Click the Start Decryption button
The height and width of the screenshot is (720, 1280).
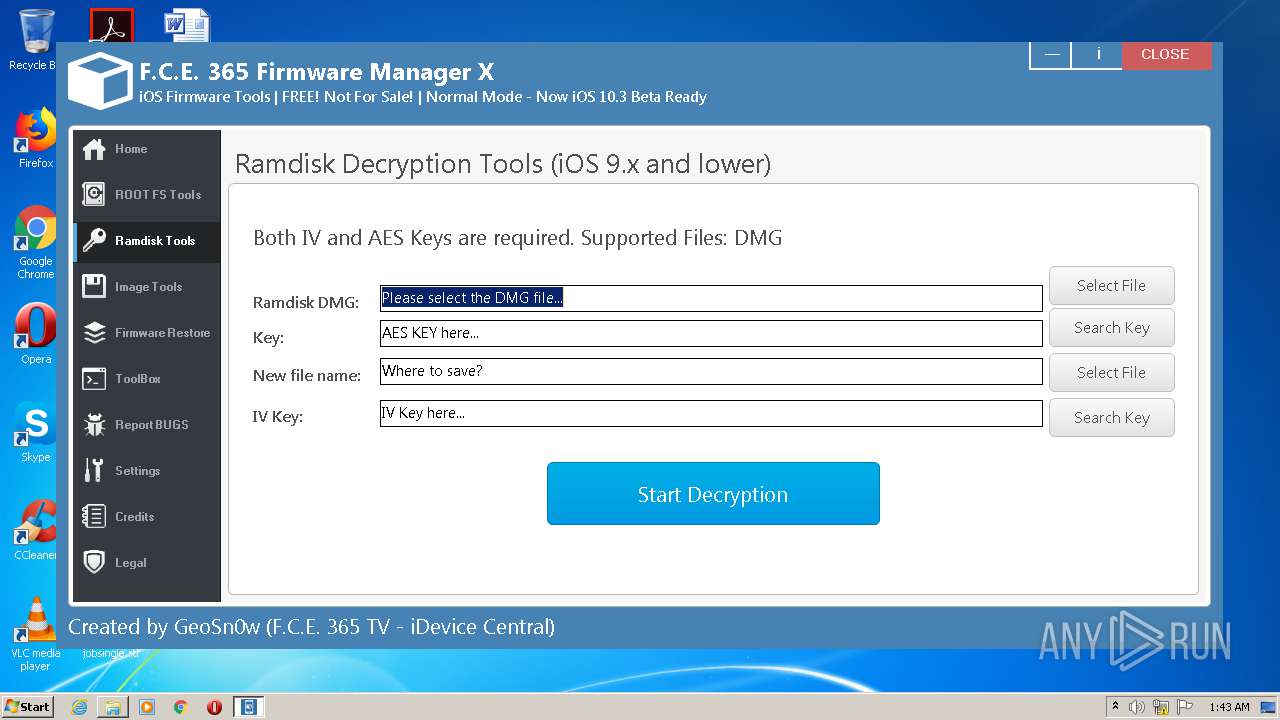click(713, 494)
